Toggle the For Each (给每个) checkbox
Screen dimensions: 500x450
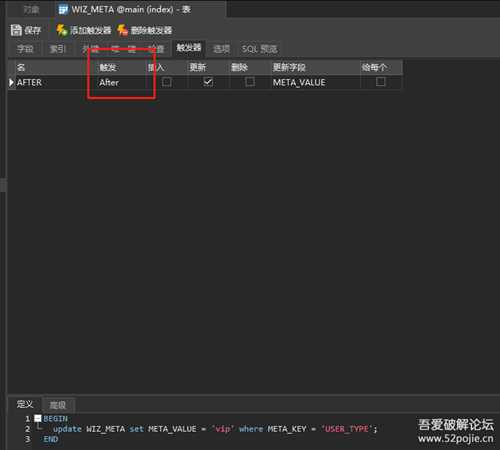click(x=381, y=82)
